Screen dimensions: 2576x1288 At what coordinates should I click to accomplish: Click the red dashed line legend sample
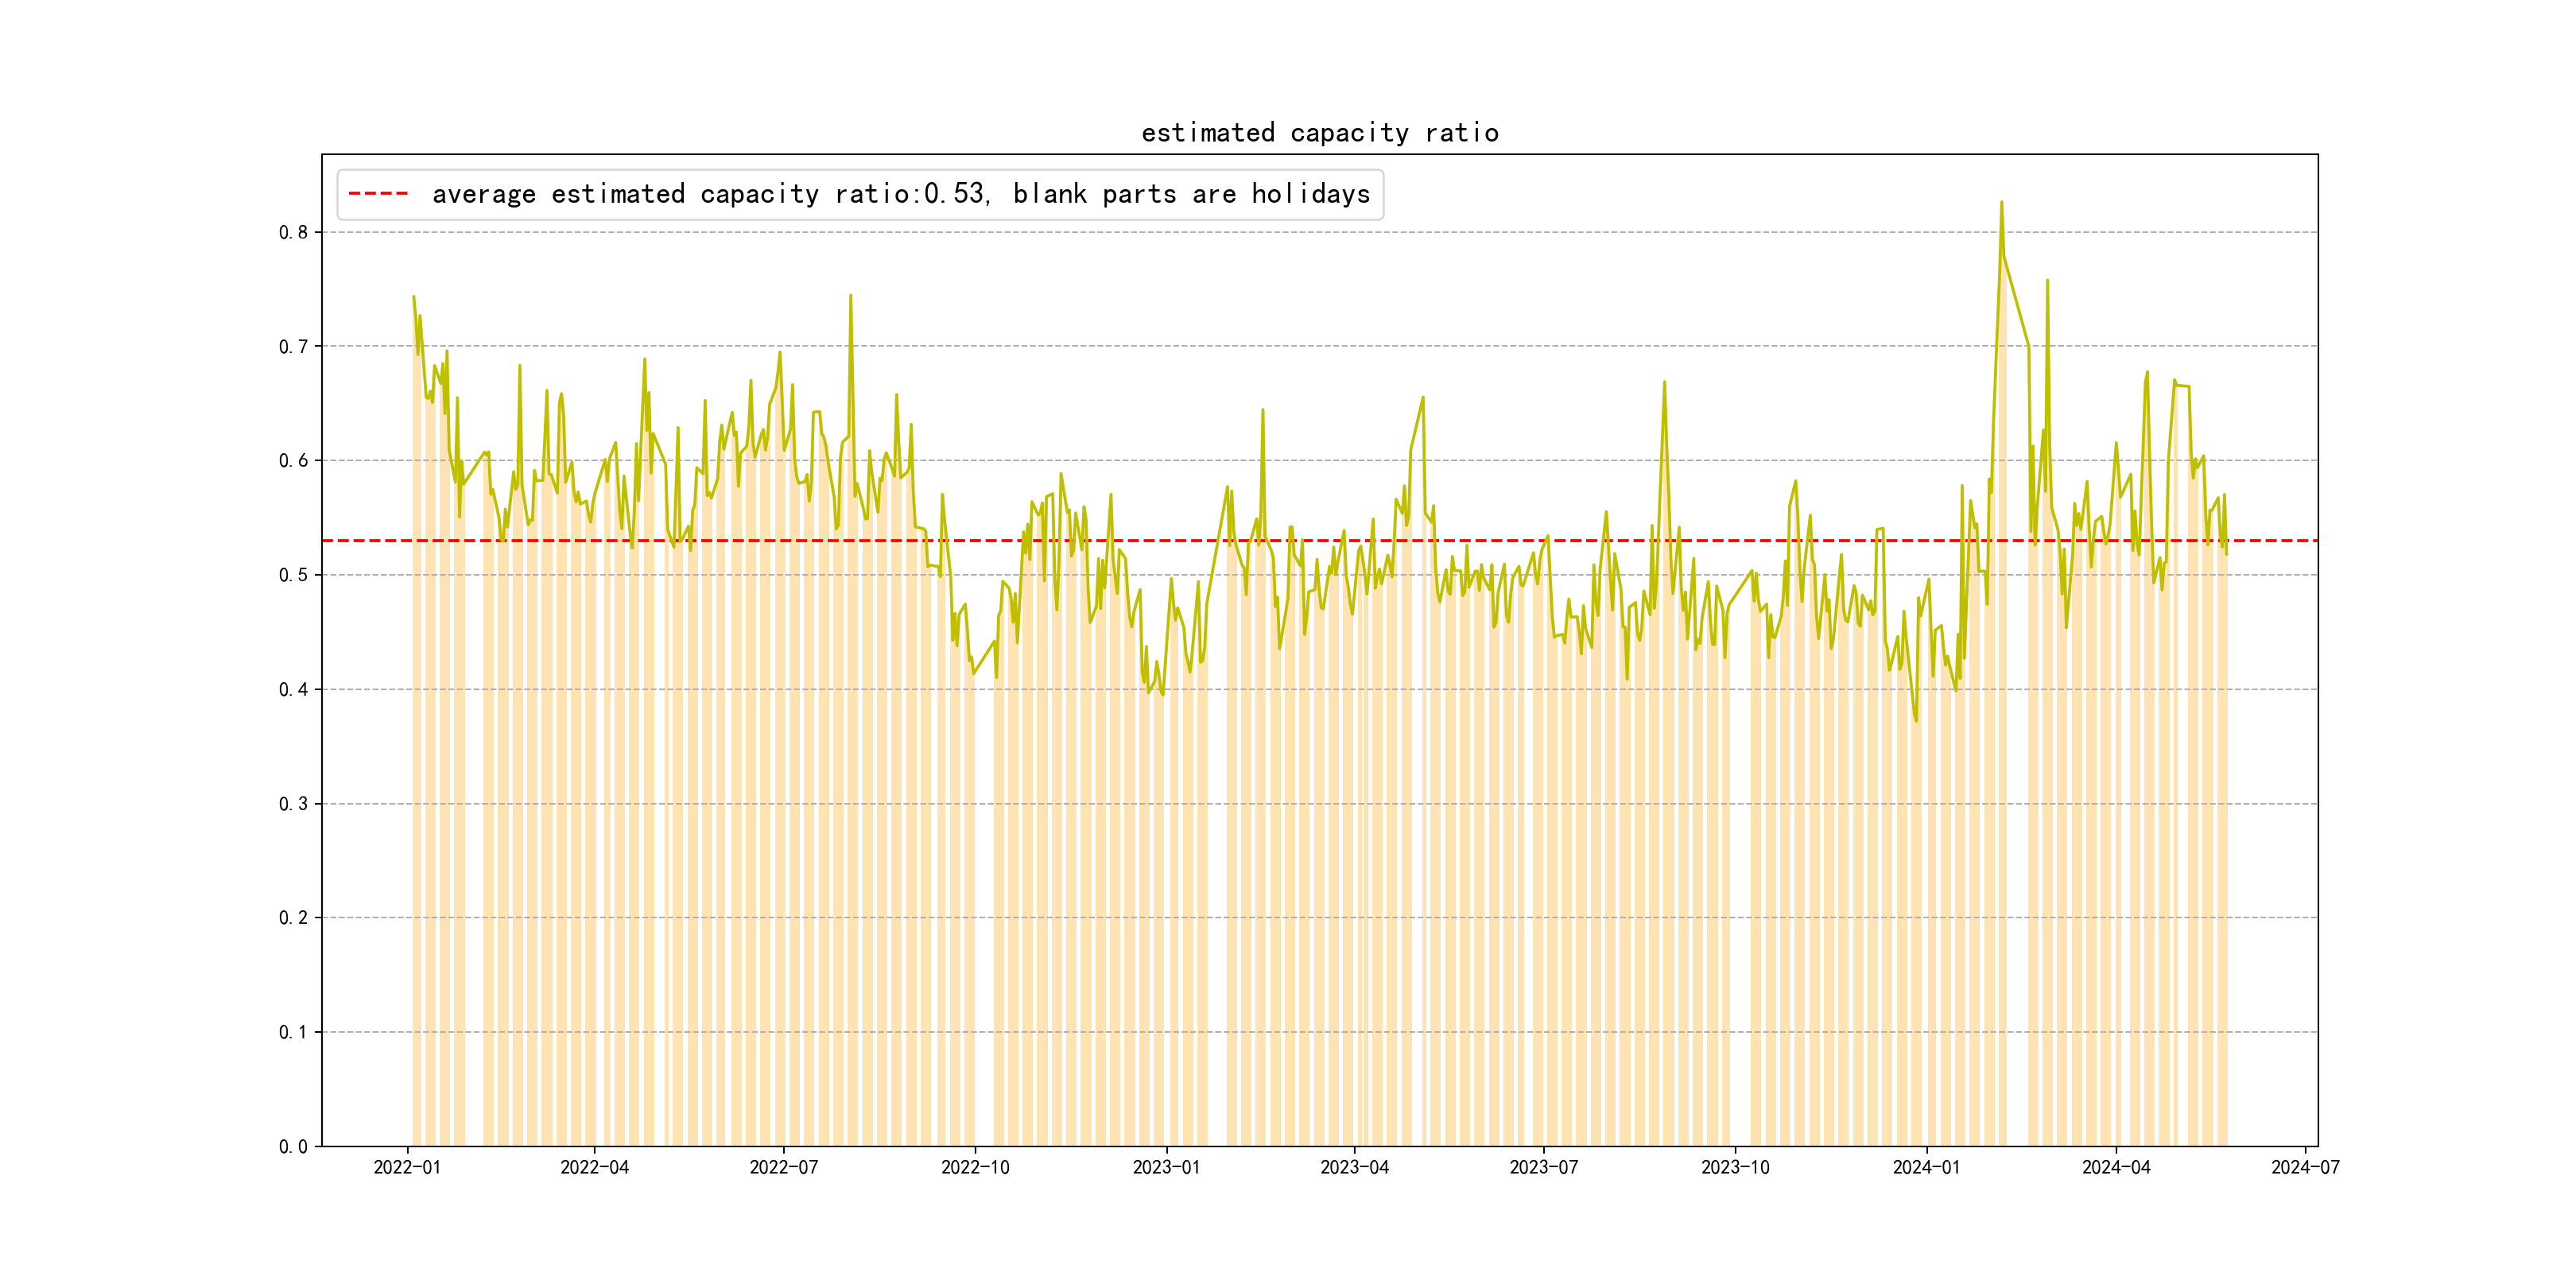[x=378, y=194]
